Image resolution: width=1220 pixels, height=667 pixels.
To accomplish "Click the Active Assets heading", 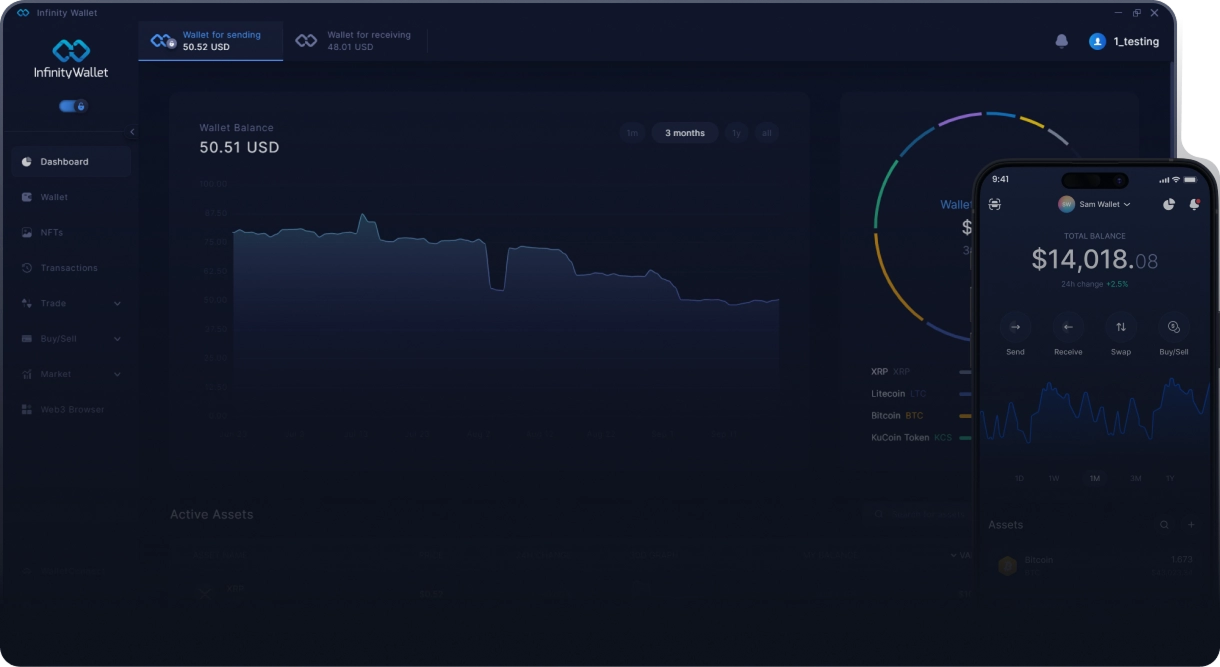I will click(x=212, y=515).
